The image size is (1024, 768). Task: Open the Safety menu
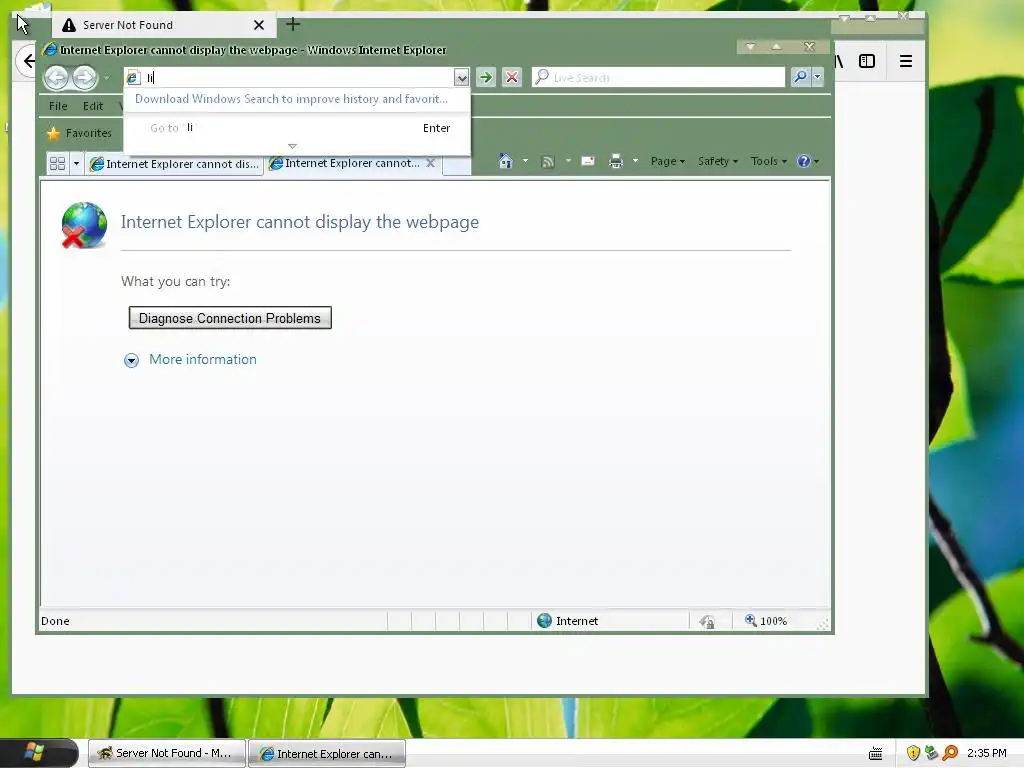pos(717,161)
